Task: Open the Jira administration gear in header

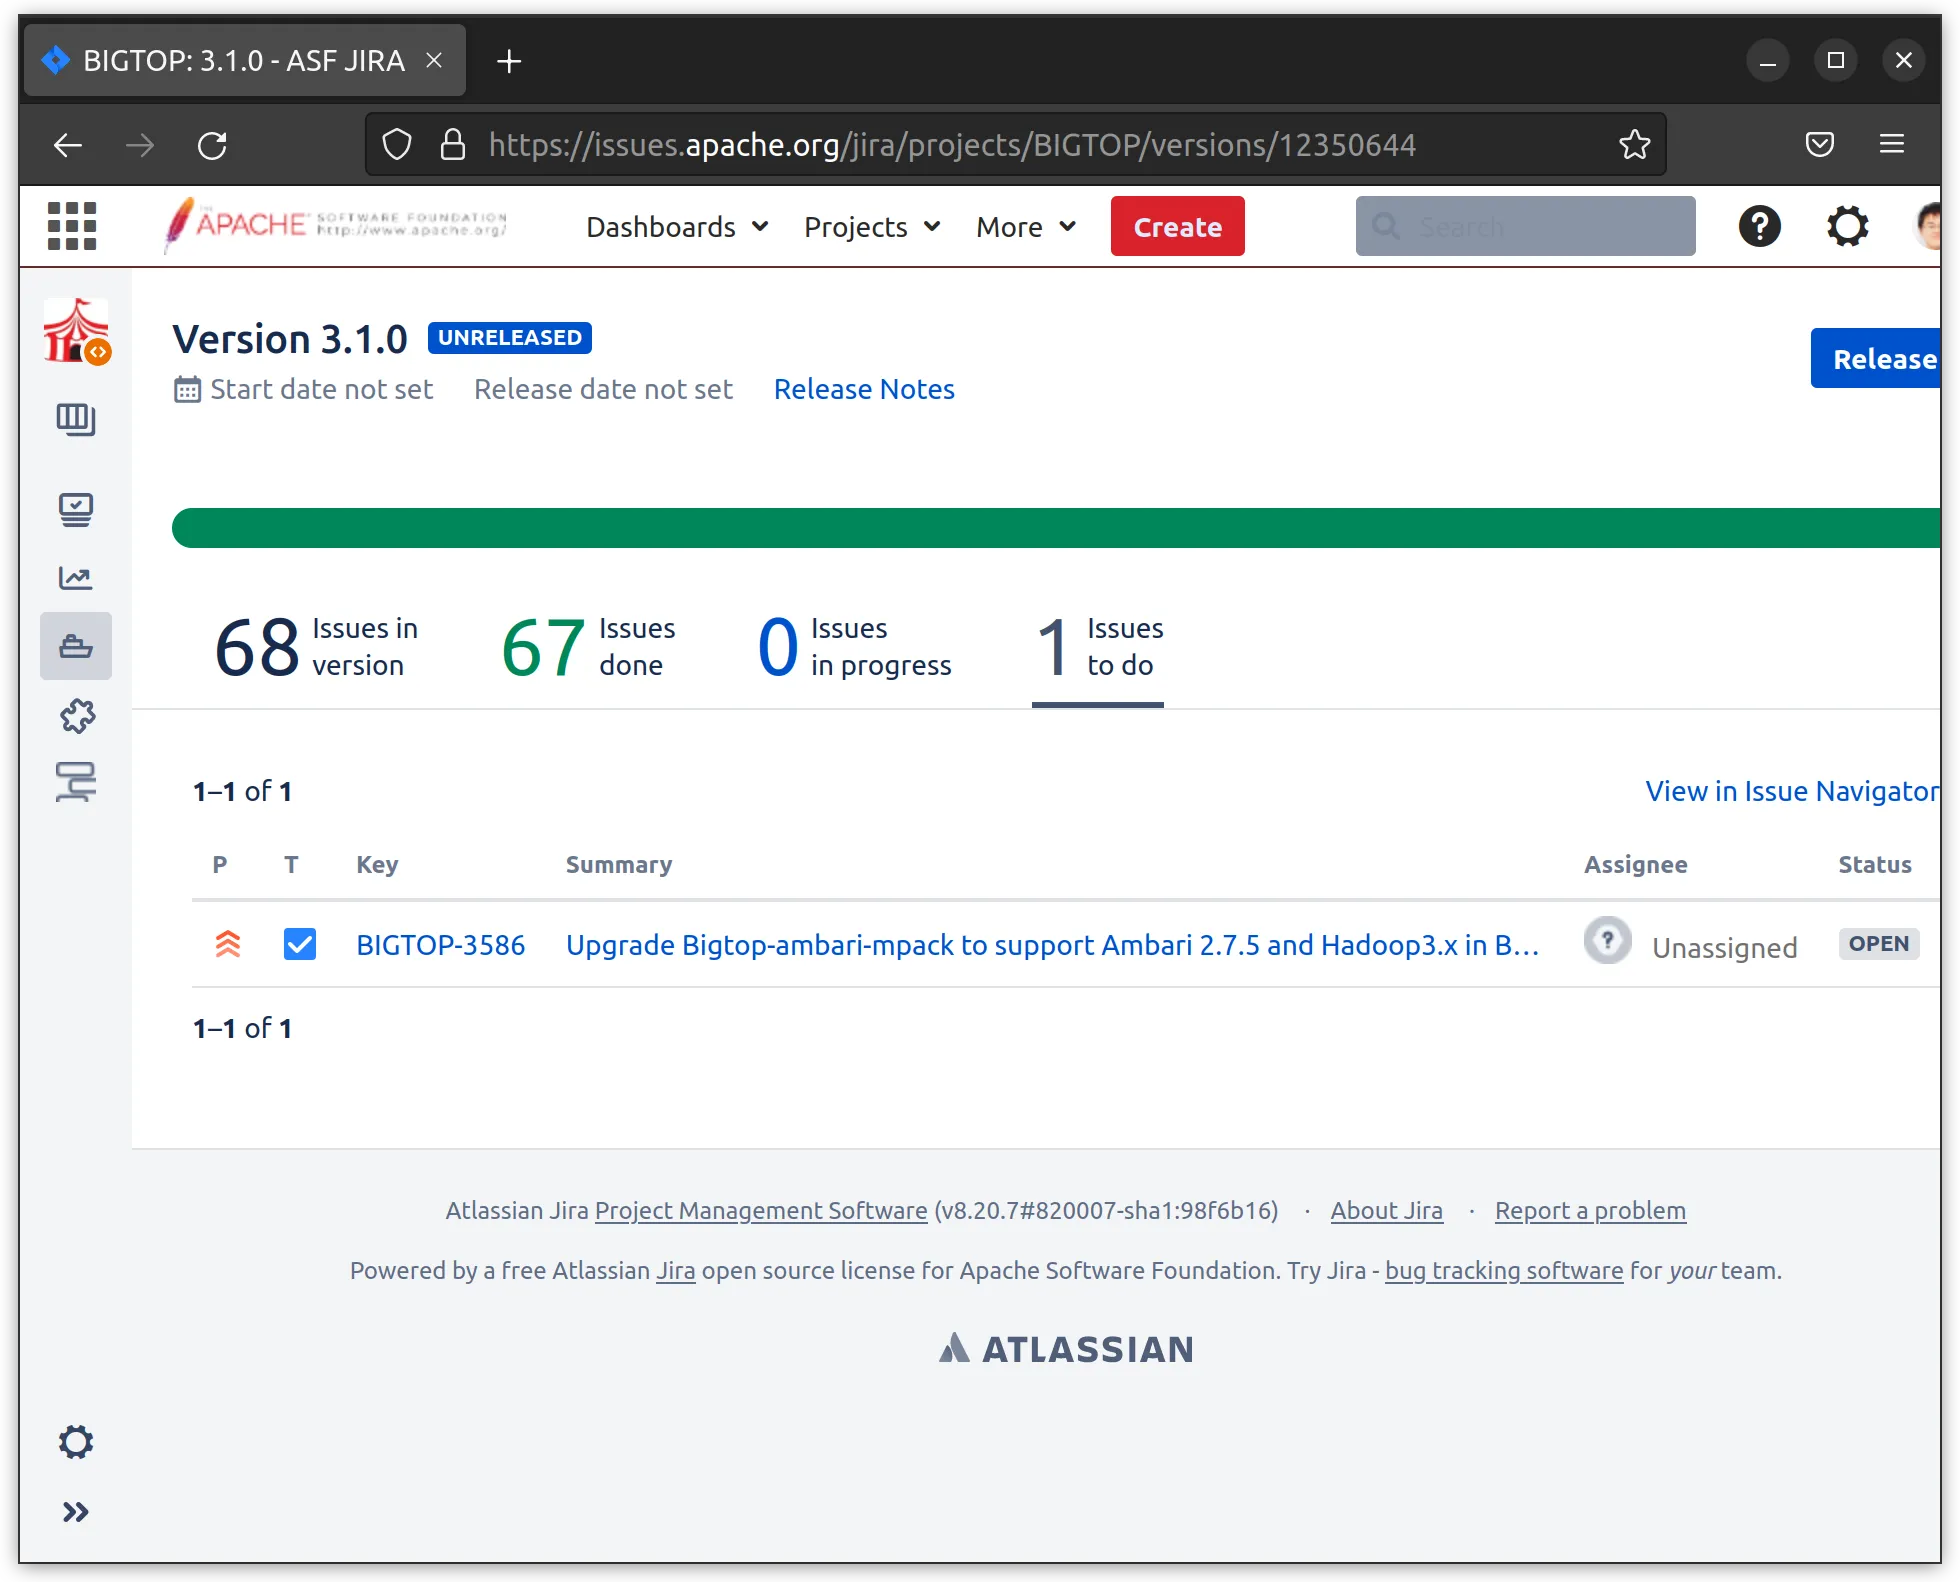Action: [x=1847, y=227]
